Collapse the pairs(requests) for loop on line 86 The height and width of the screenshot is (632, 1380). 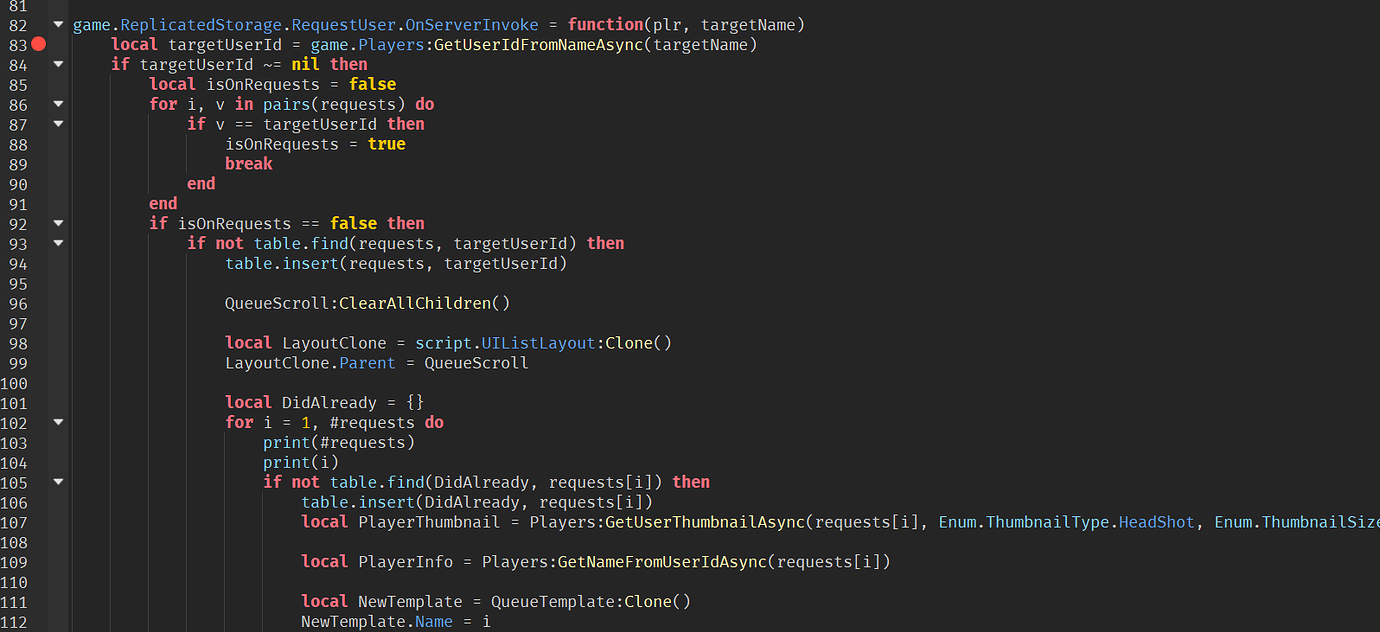coord(57,104)
